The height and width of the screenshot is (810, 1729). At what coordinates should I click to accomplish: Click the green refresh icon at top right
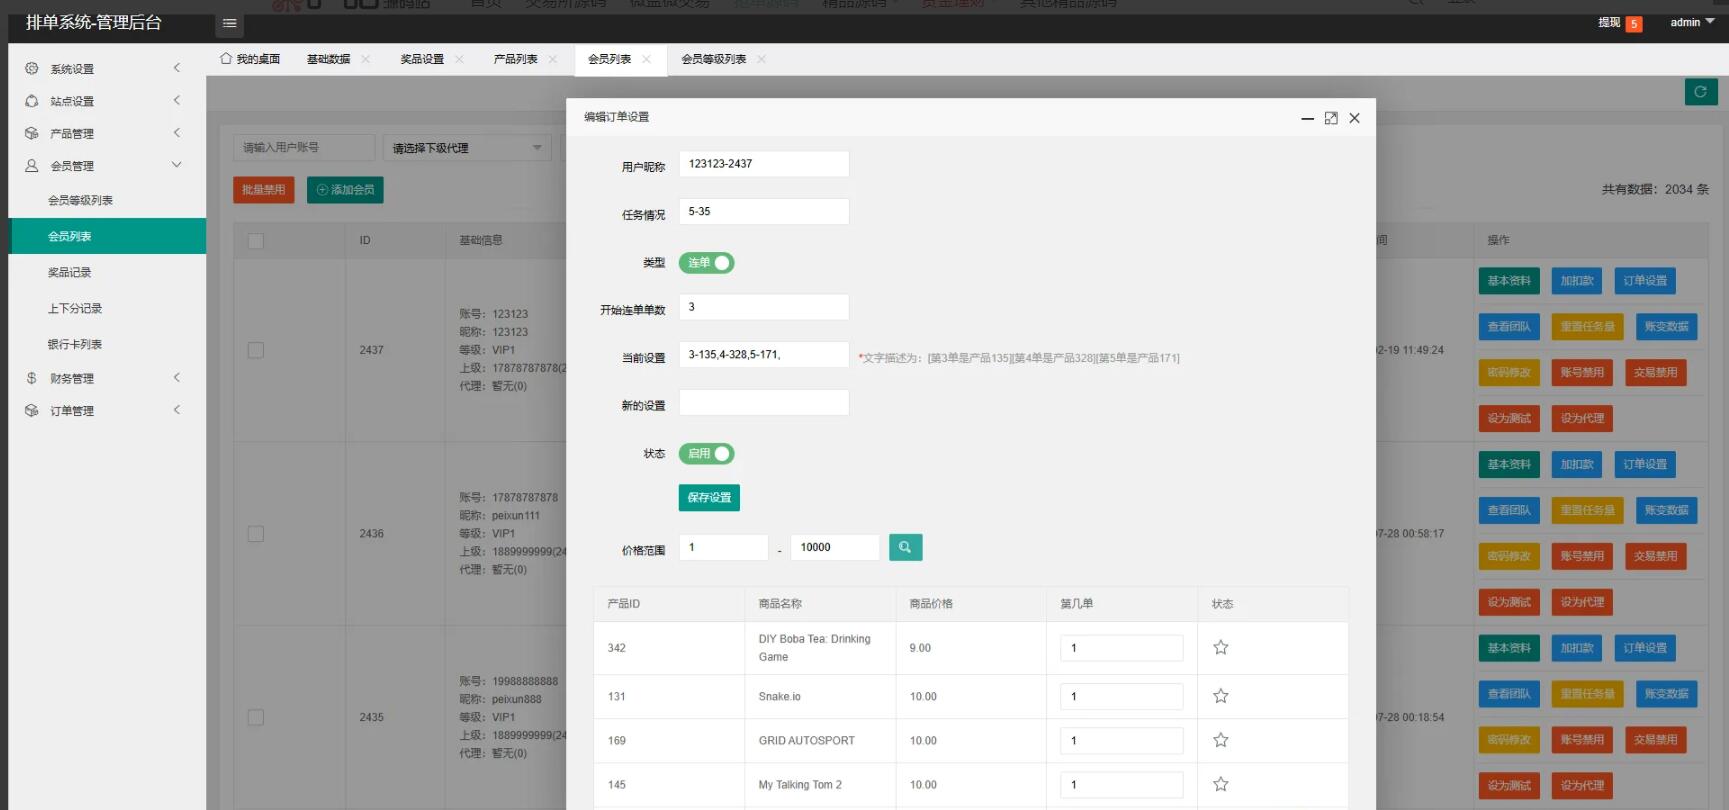click(x=1700, y=92)
